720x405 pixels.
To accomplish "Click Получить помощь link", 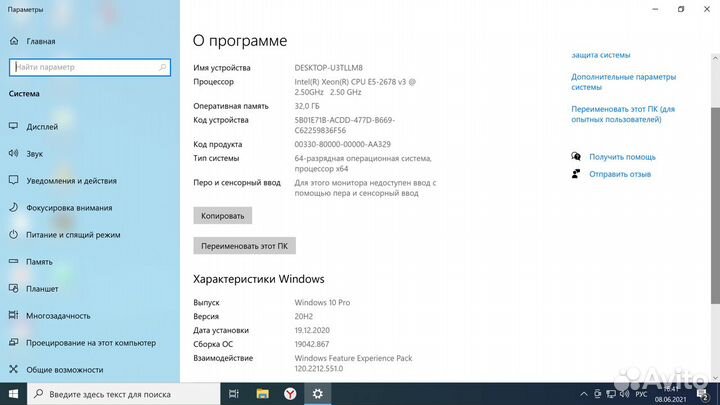I will pyautogui.click(x=622, y=157).
